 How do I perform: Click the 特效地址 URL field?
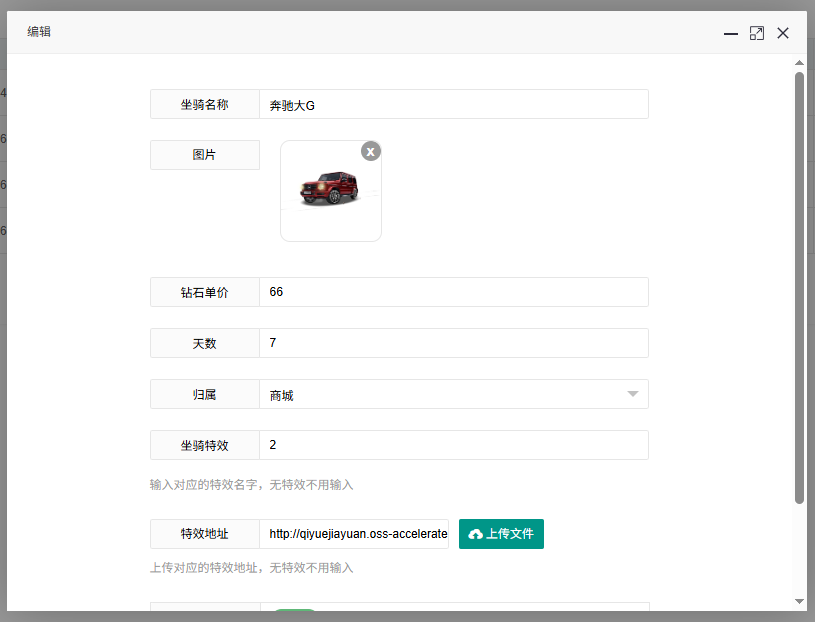pyautogui.click(x=358, y=534)
